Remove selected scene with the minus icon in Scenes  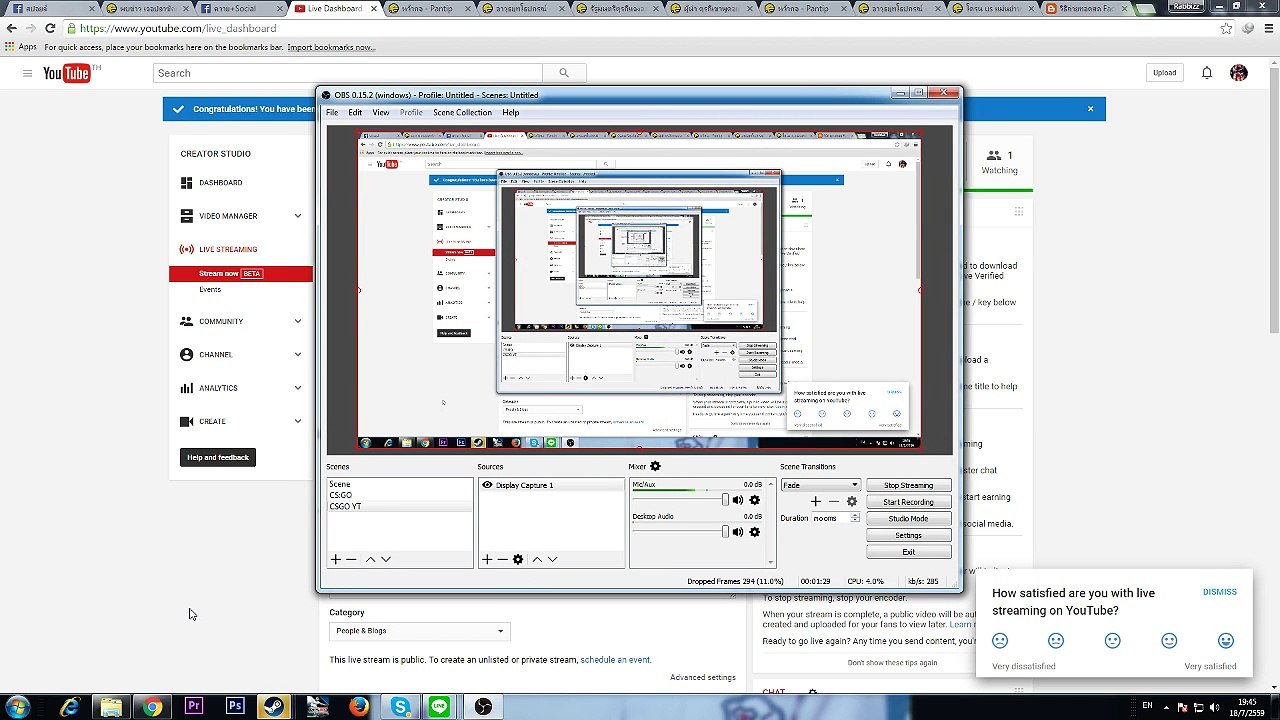tap(351, 560)
